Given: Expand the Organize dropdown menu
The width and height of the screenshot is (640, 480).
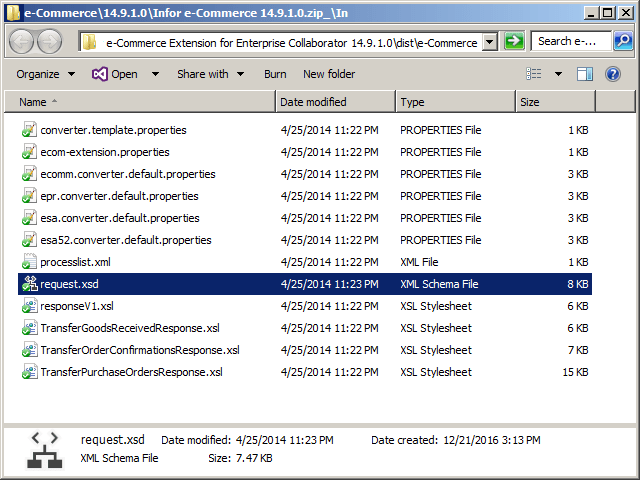Looking at the screenshot, I should (x=45, y=74).
